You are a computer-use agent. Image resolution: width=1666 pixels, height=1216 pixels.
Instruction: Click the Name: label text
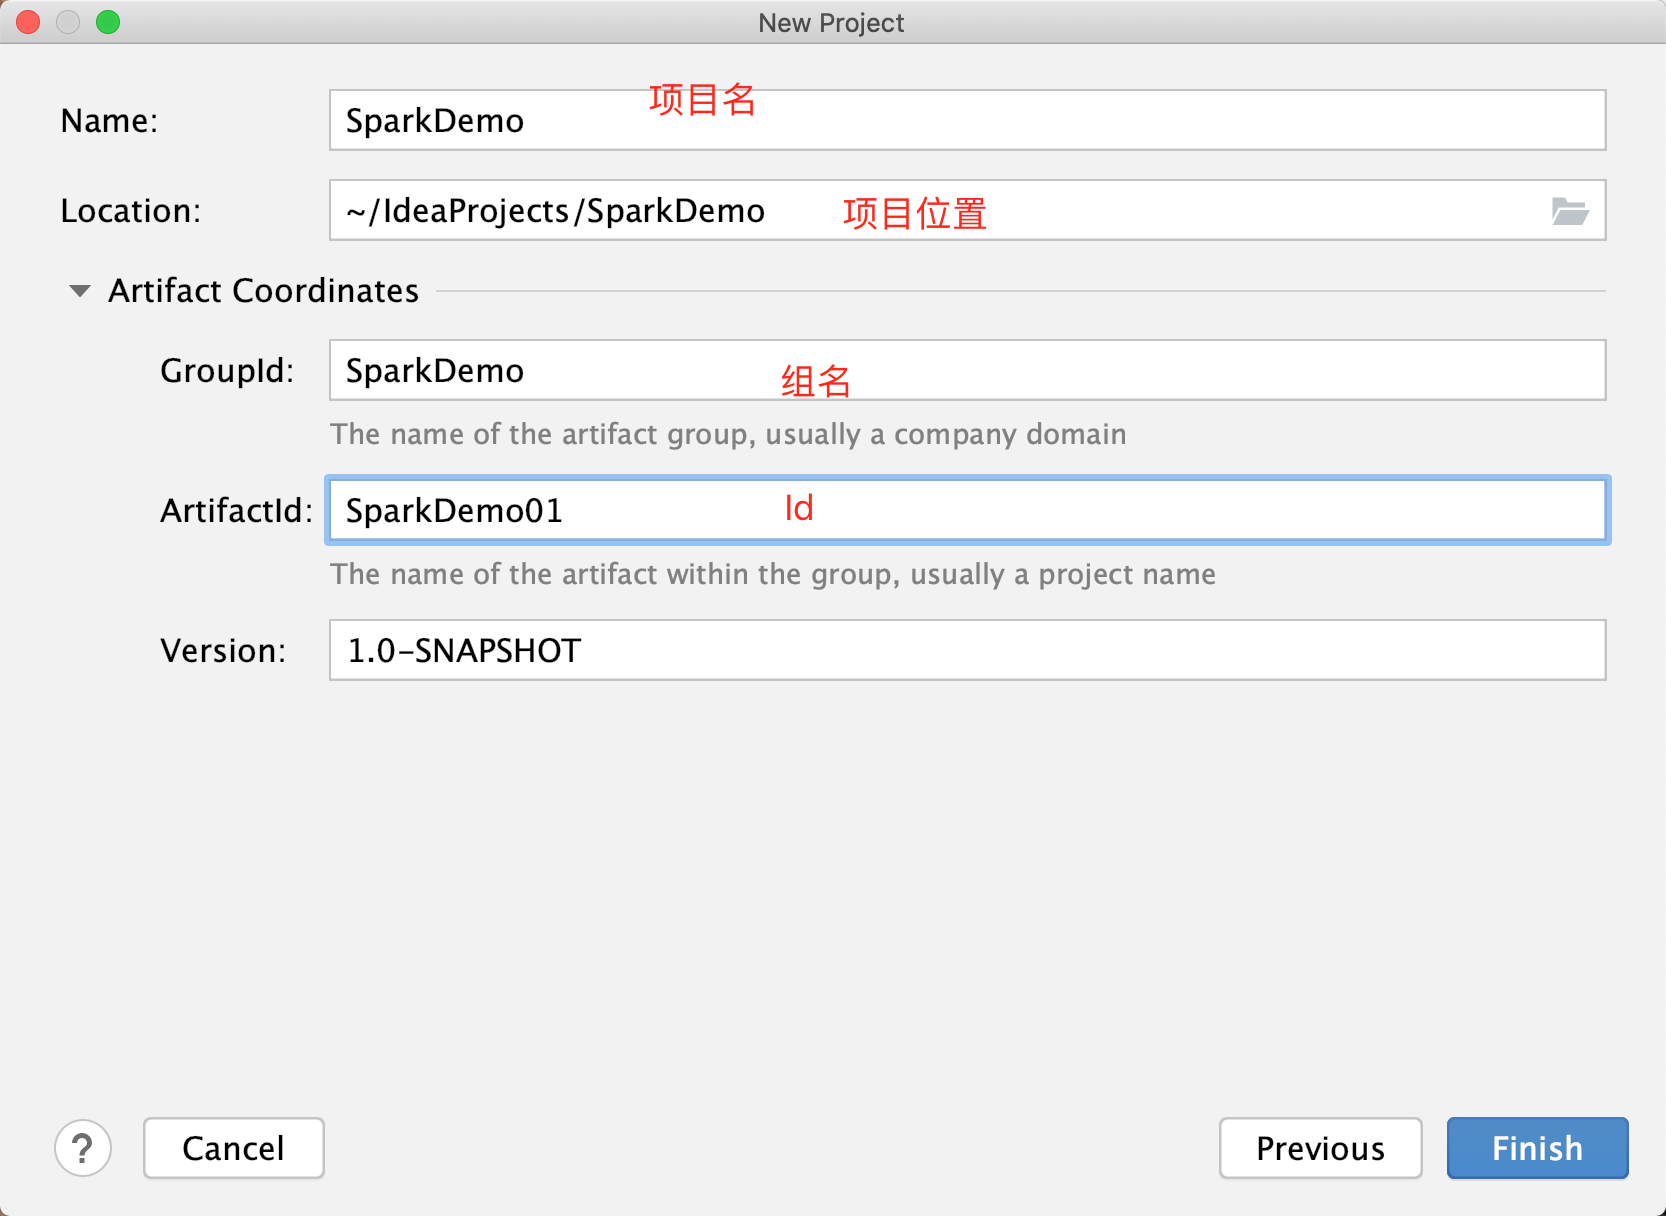pyautogui.click(x=108, y=120)
